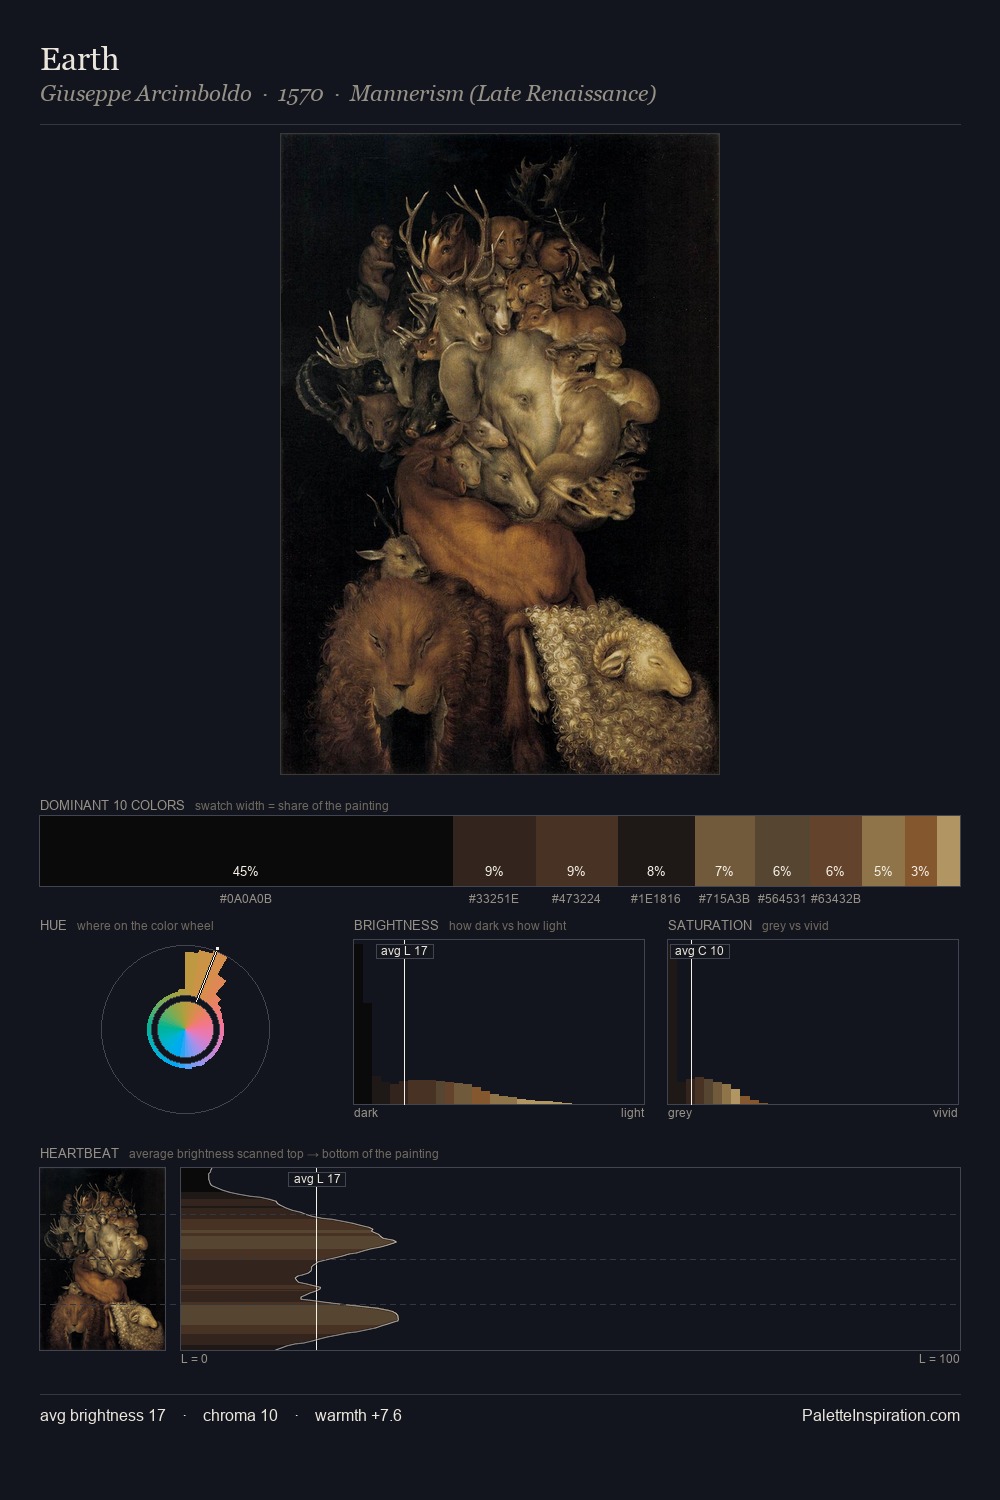Viewport: 1000px width, 1500px height.
Task: Click hex label '#63432B'
Action: tap(836, 899)
